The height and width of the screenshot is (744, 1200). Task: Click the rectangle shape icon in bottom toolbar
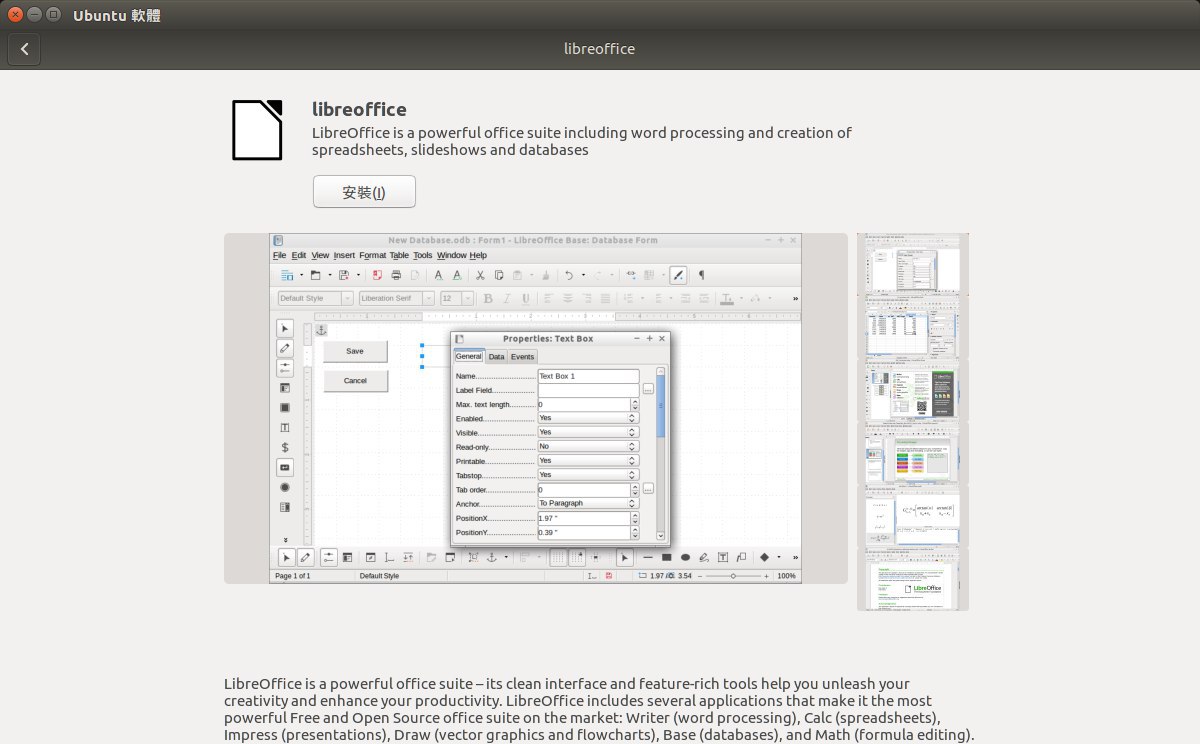[667, 557]
